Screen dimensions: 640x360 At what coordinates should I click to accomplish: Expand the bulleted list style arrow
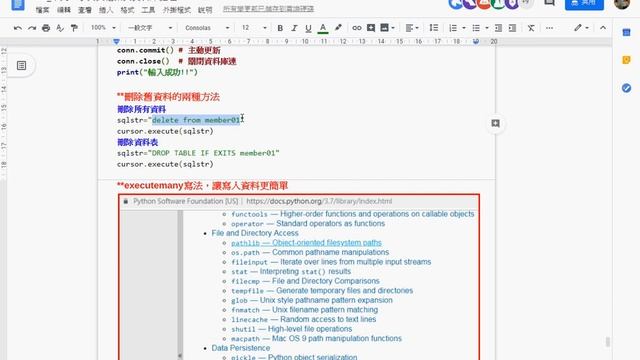(487, 28)
